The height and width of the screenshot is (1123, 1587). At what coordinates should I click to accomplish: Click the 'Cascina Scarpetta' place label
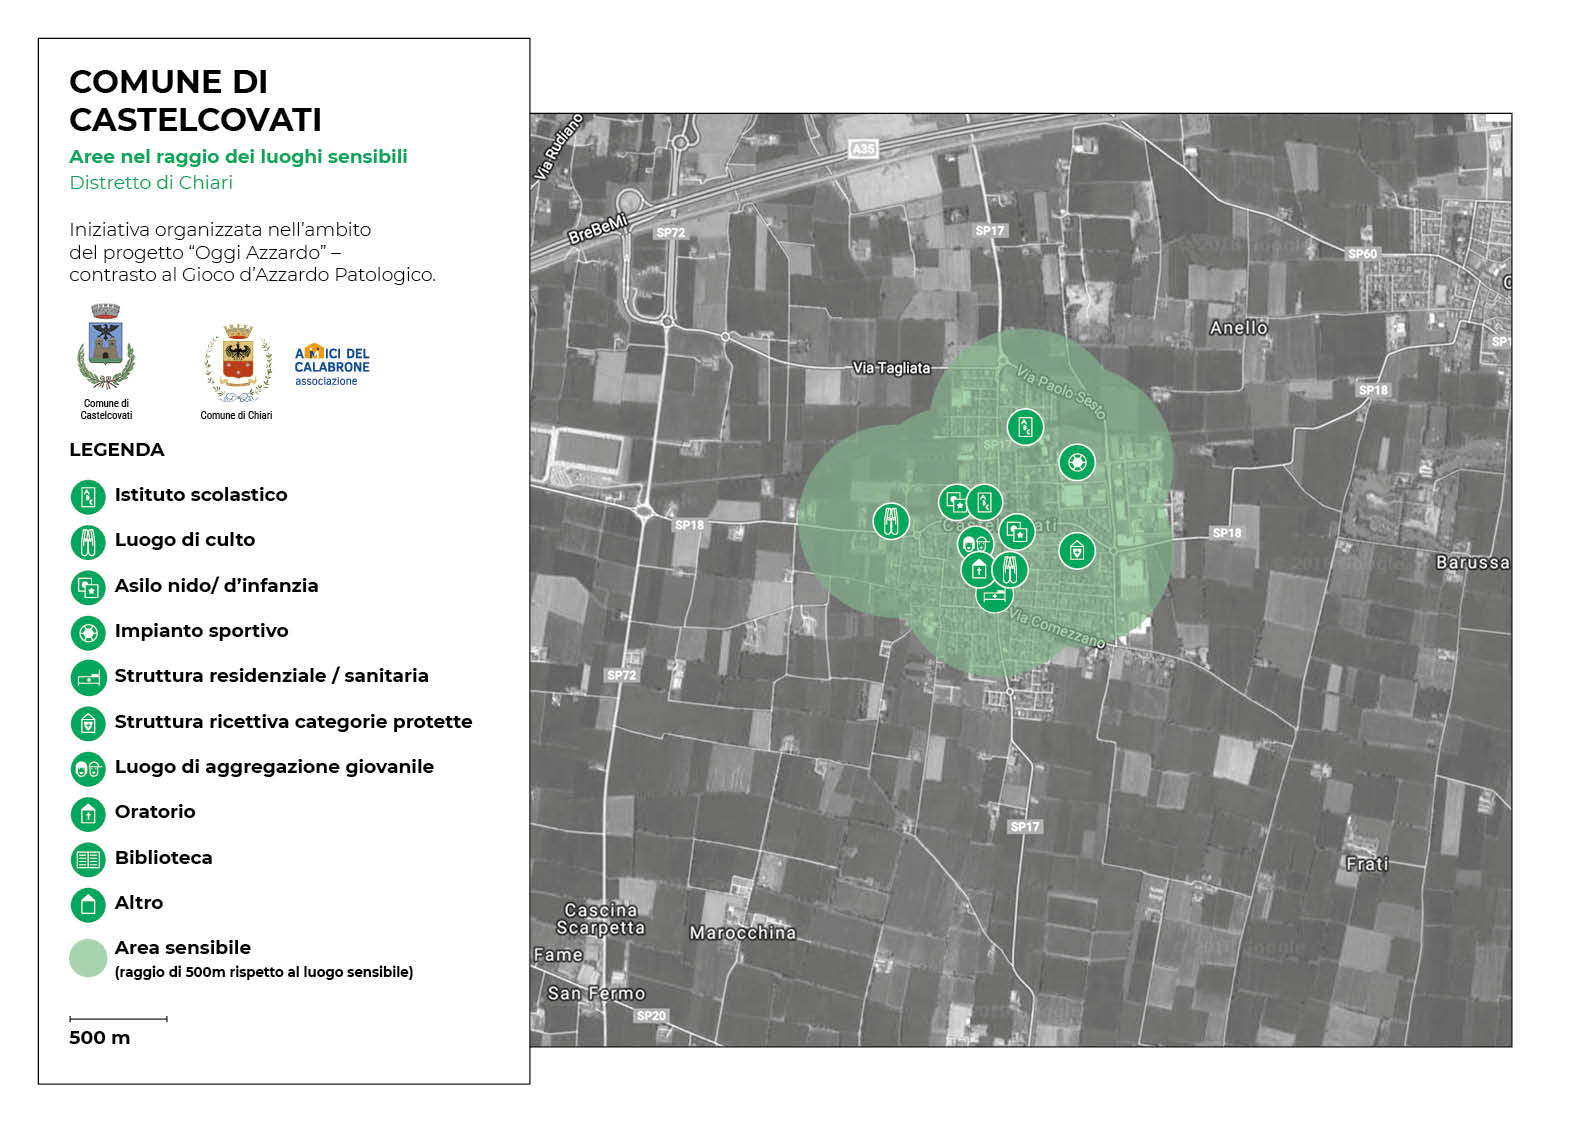tap(600, 919)
